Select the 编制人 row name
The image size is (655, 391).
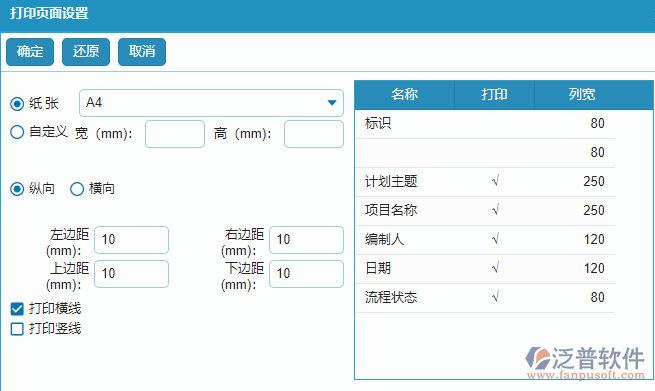(x=384, y=239)
